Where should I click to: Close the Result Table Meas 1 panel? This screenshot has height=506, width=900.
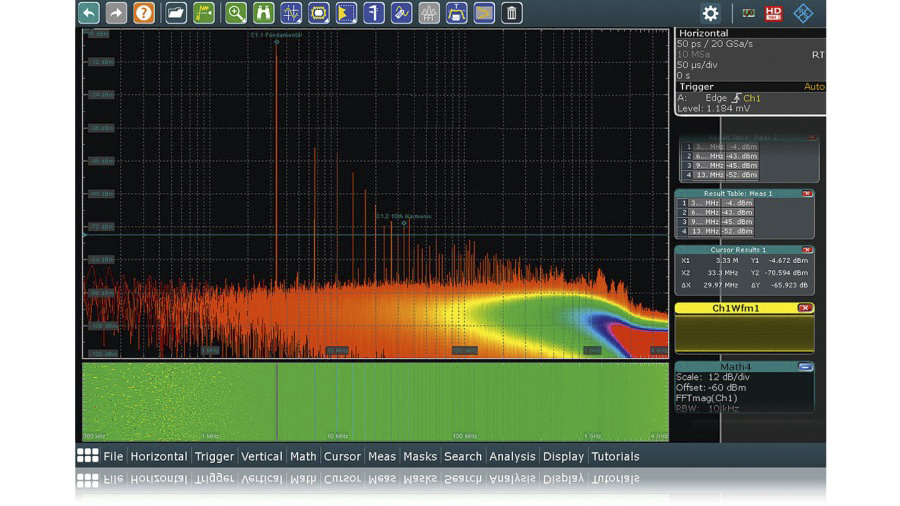[x=807, y=193]
